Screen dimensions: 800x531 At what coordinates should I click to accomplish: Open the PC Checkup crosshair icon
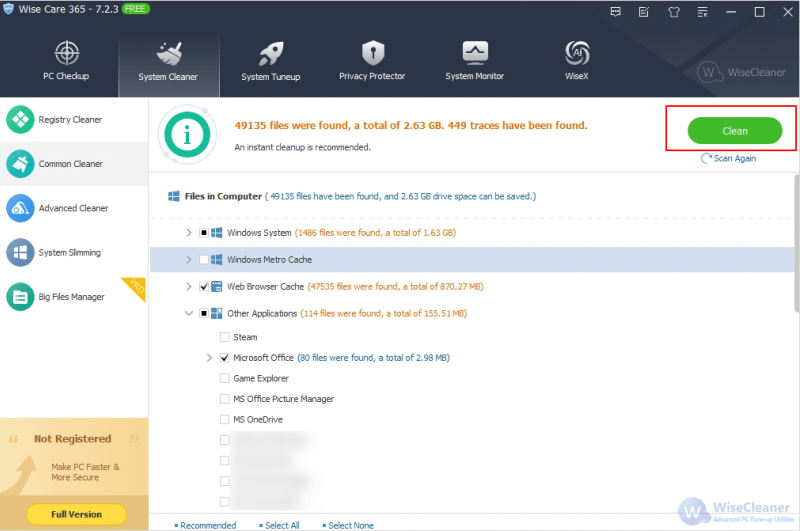[x=67, y=53]
